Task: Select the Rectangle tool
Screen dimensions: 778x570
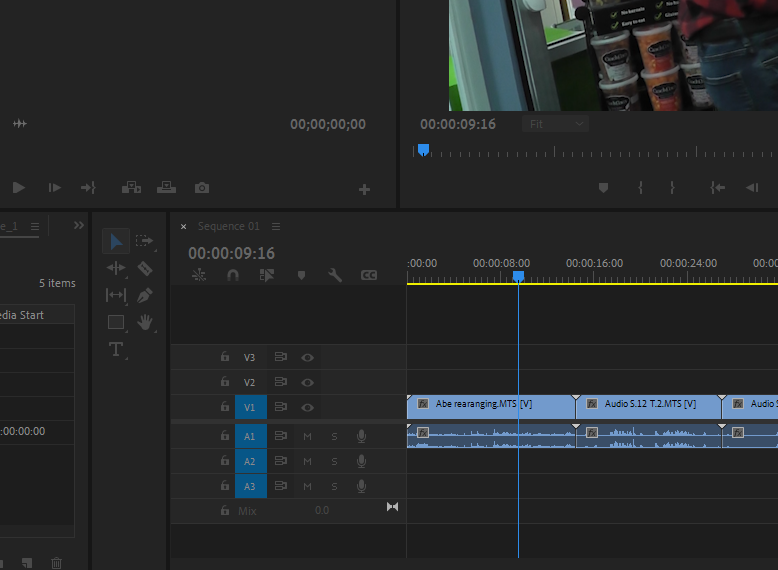Action: point(116,322)
